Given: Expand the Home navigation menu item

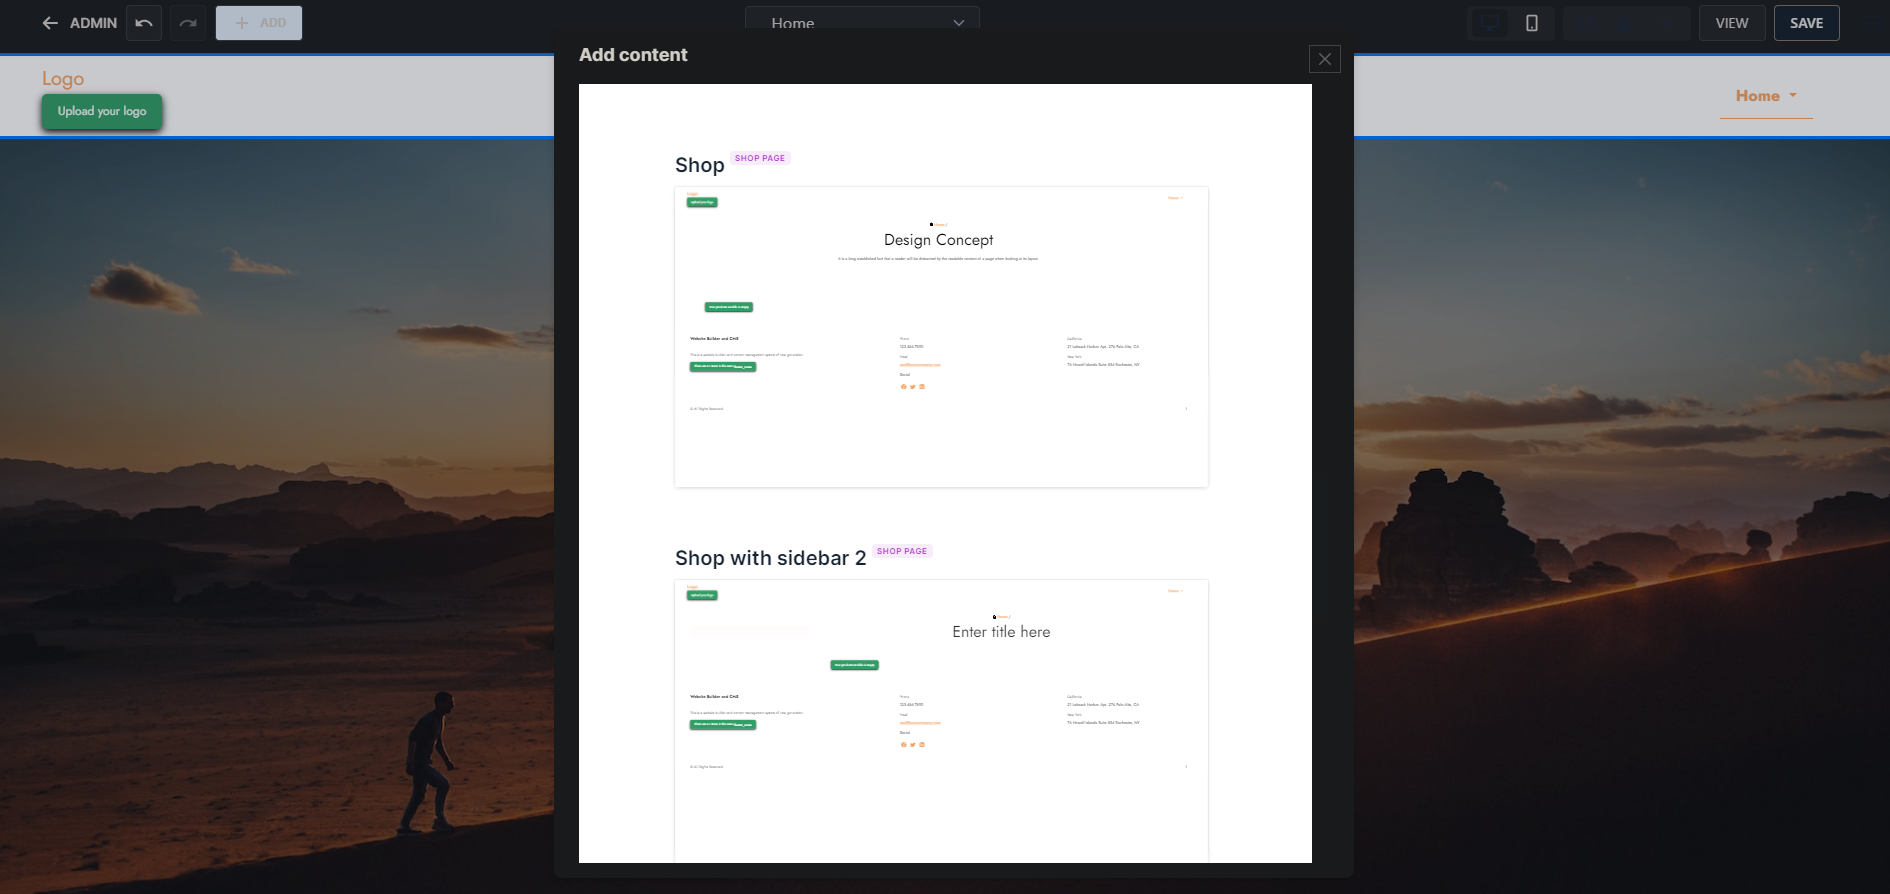Looking at the screenshot, I should click(x=1766, y=96).
